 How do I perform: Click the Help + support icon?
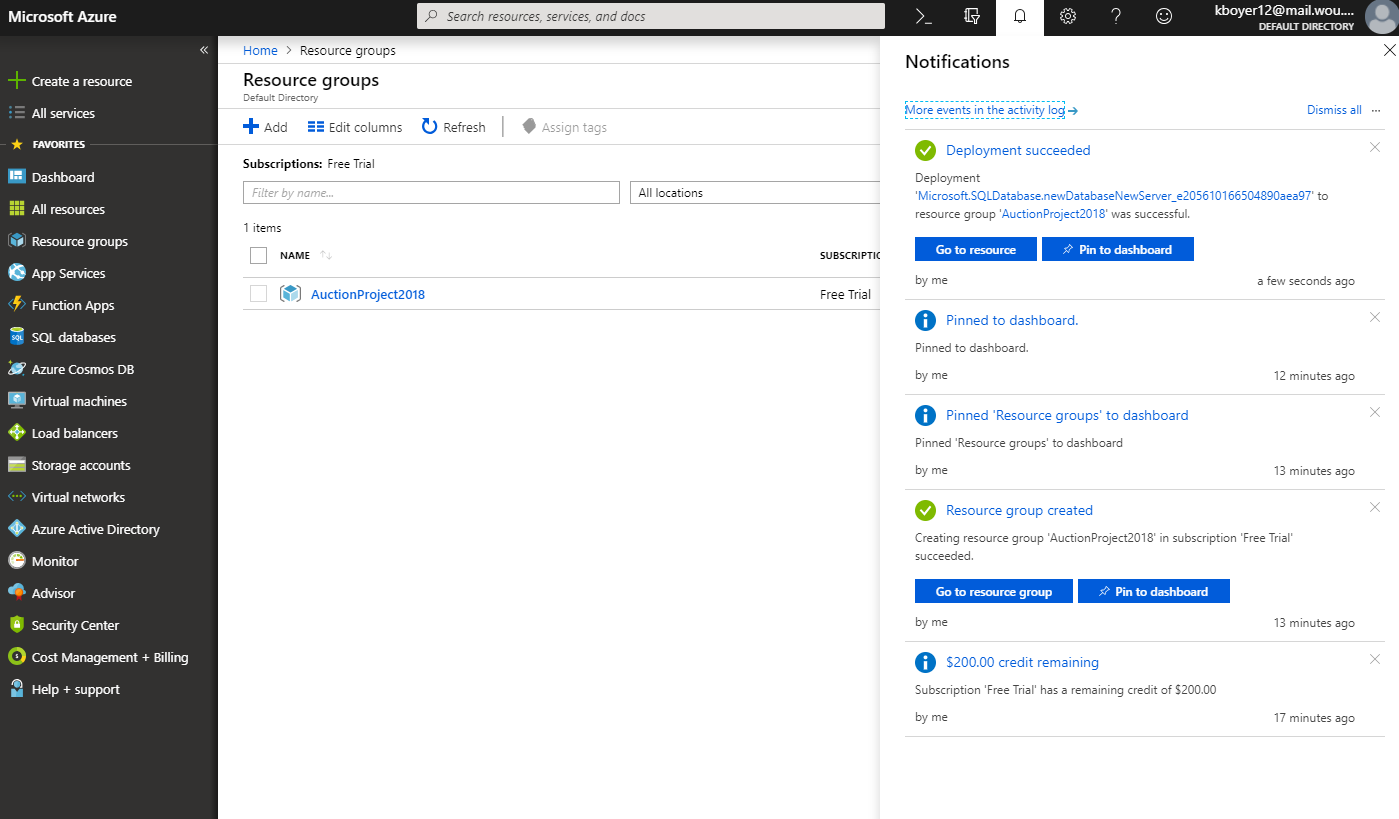(16, 689)
